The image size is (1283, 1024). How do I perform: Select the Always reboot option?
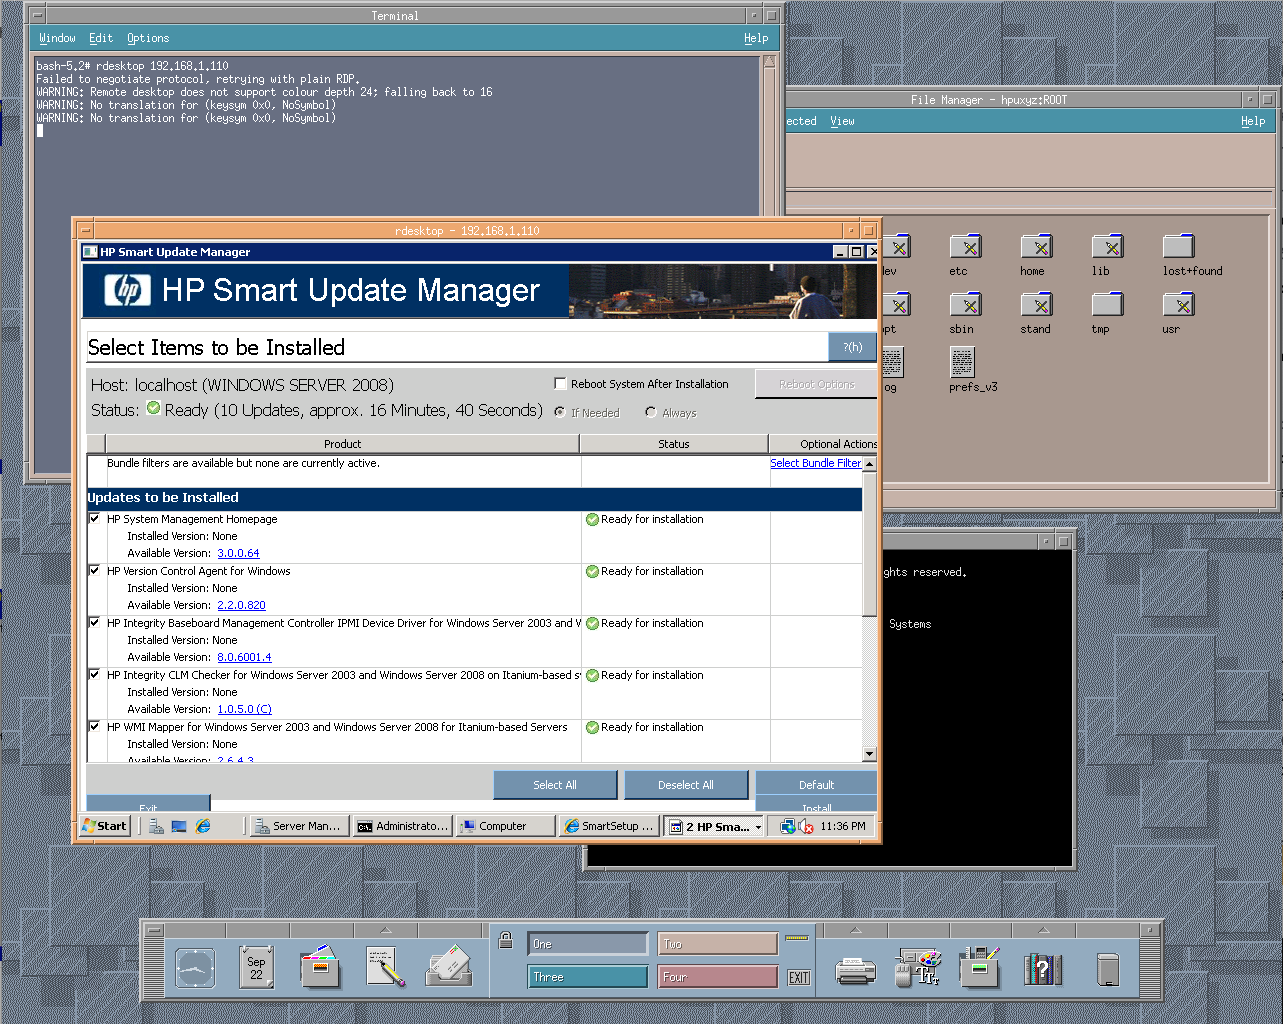click(651, 412)
